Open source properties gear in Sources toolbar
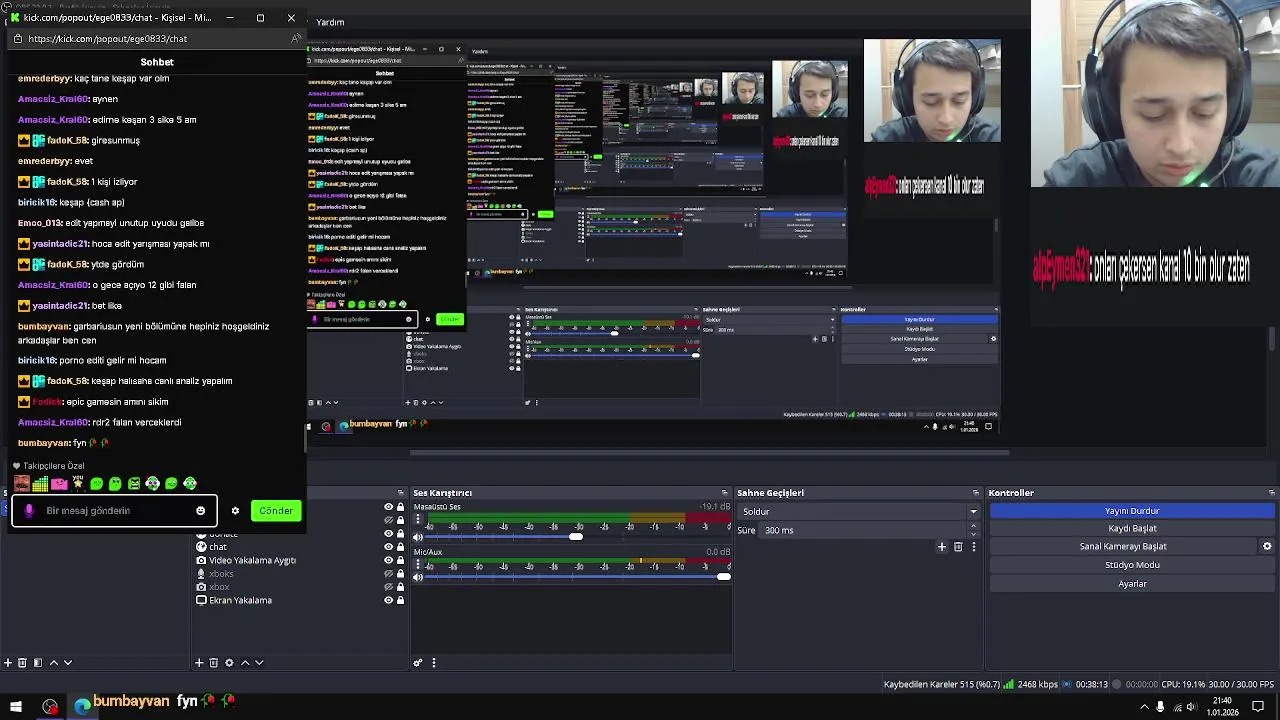This screenshot has height=720, width=1280. [229, 662]
